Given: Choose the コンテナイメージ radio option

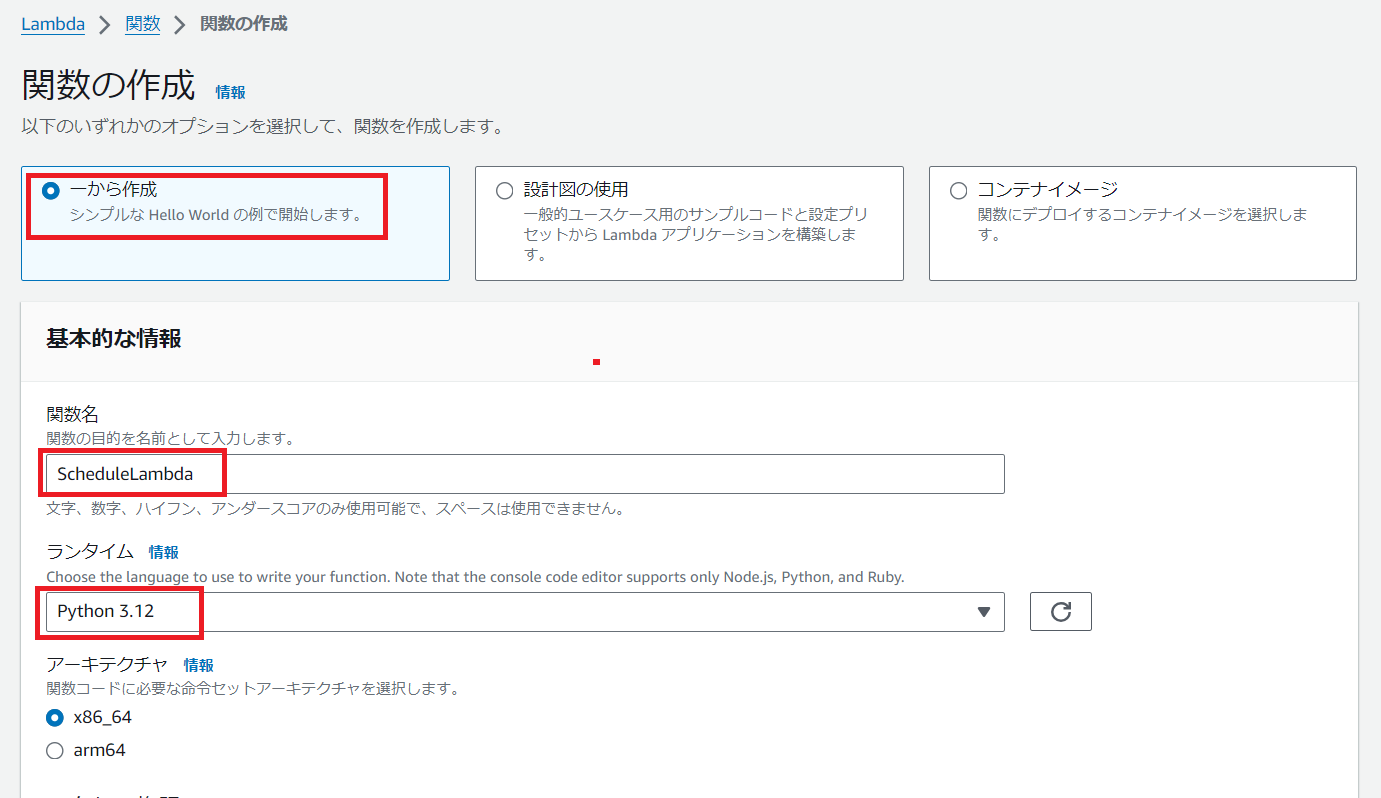Looking at the screenshot, I should (958, 190).
